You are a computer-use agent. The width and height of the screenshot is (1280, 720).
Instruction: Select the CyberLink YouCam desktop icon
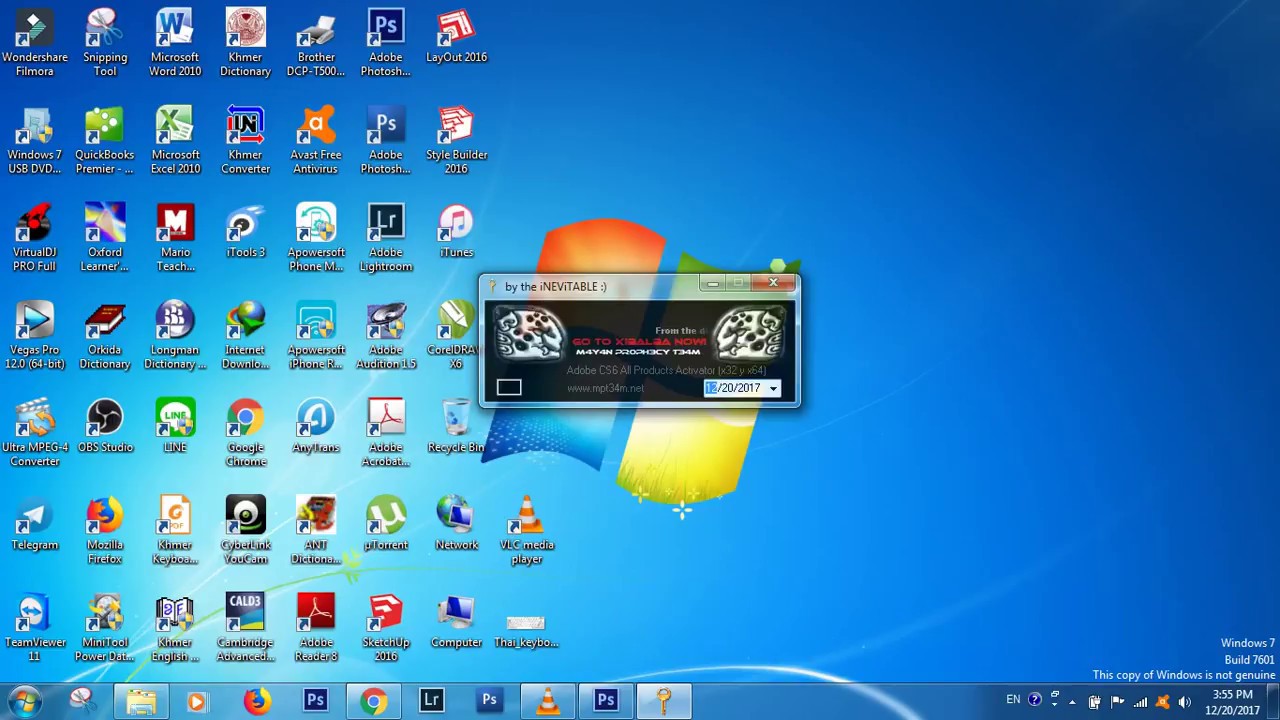pos(245,531)
